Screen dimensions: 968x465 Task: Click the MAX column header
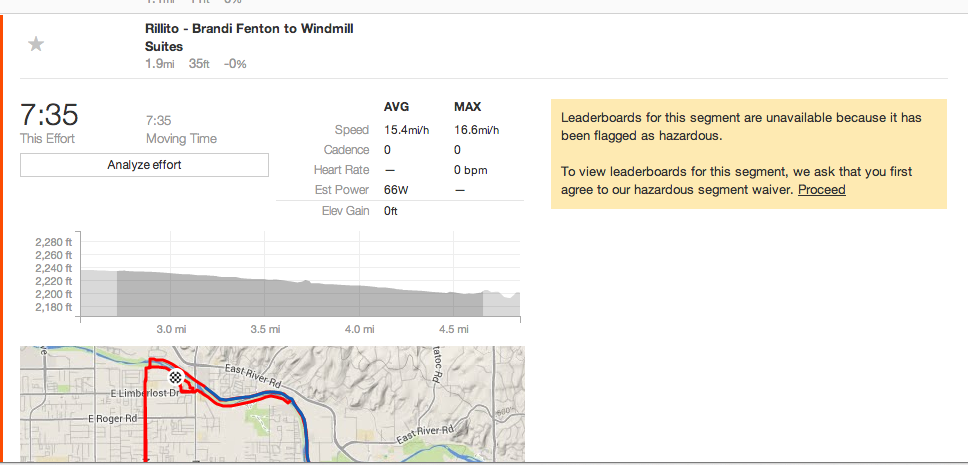point(467,107)
